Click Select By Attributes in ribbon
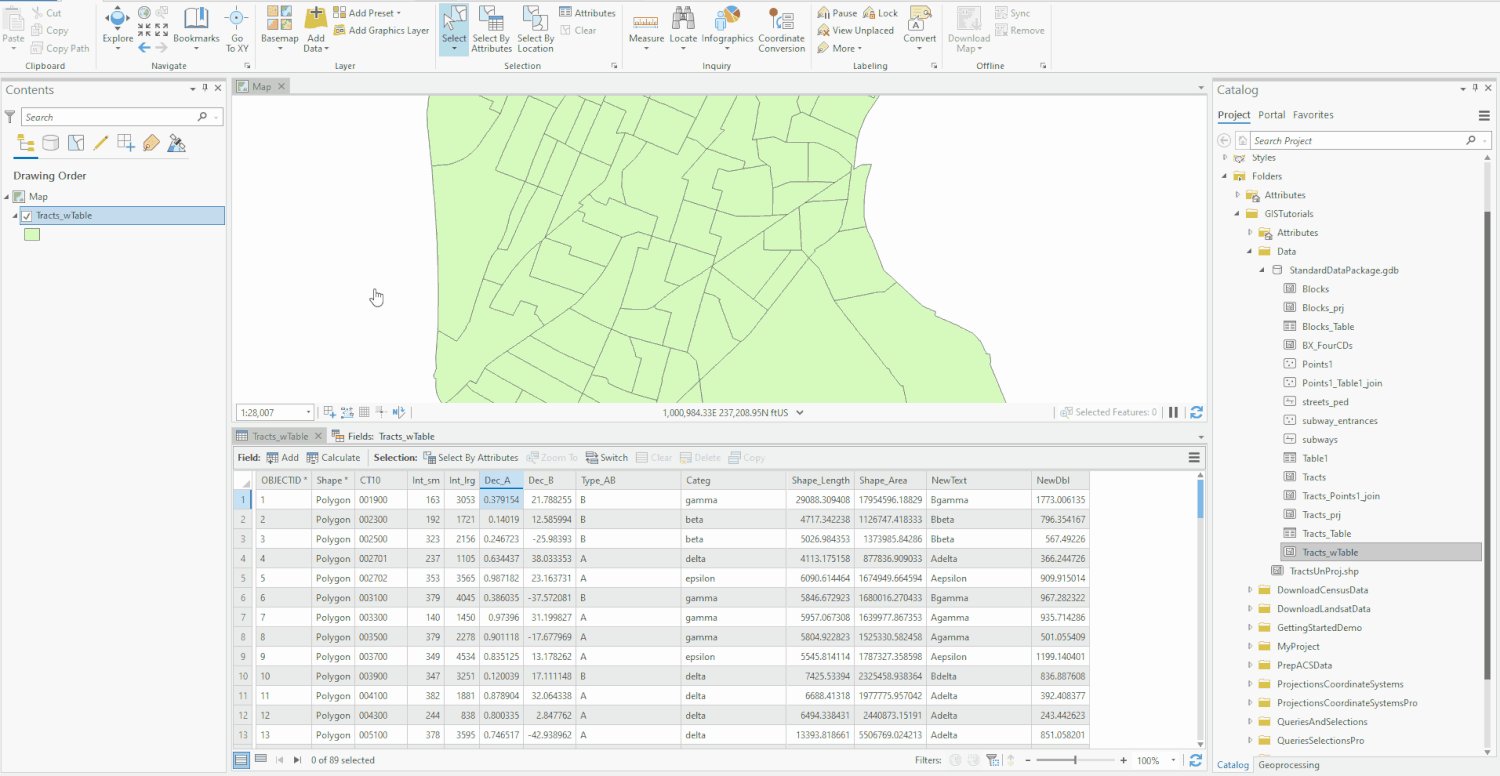This screenshot has height=776, width=1500. click(x=492, y=29)
